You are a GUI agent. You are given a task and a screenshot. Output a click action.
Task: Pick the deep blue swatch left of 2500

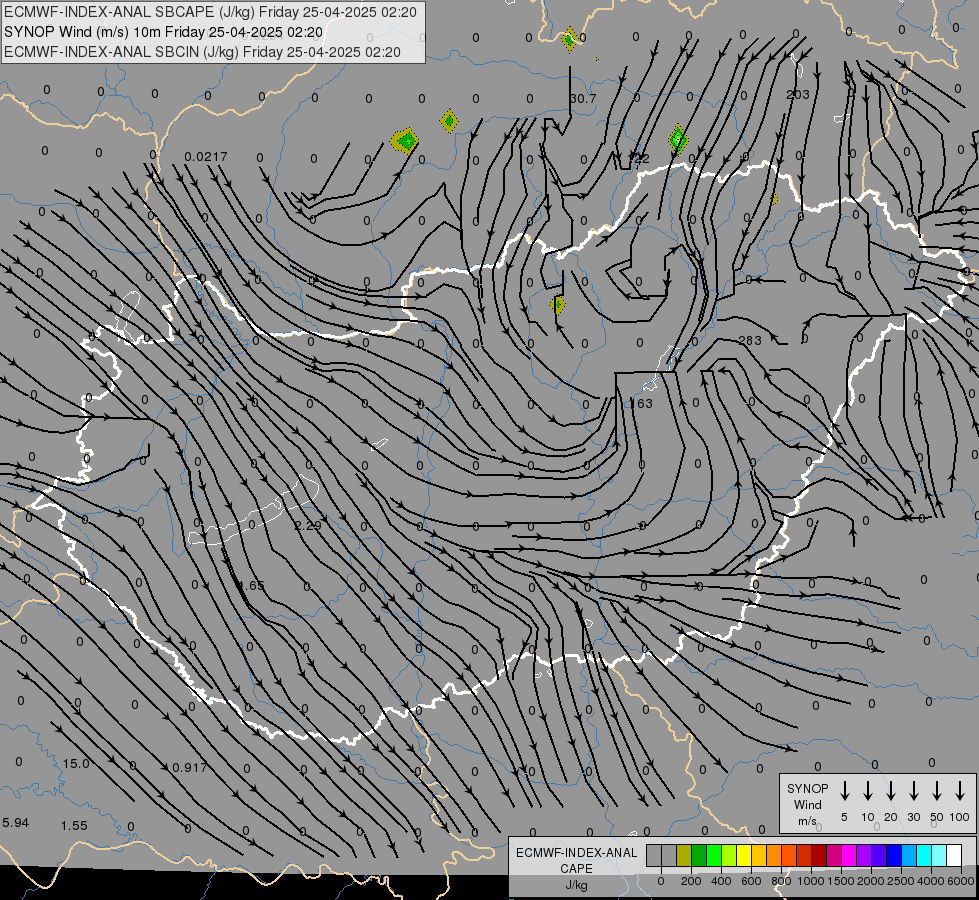point(895,856)
